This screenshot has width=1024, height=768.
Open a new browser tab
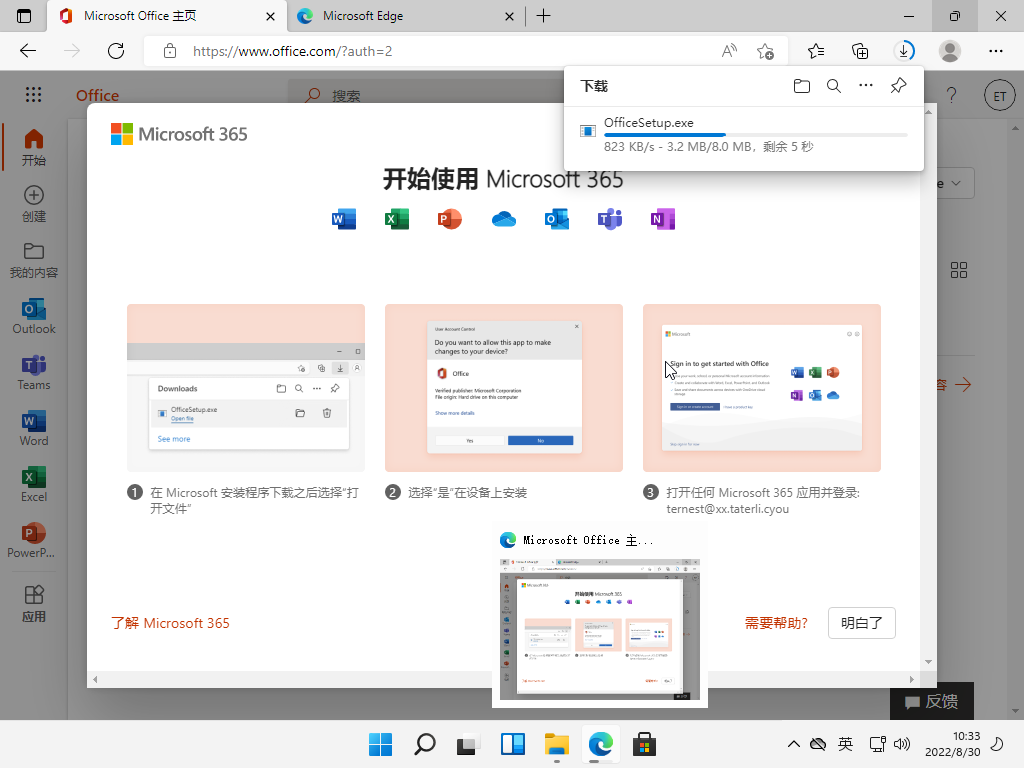[x=543, y=16]
